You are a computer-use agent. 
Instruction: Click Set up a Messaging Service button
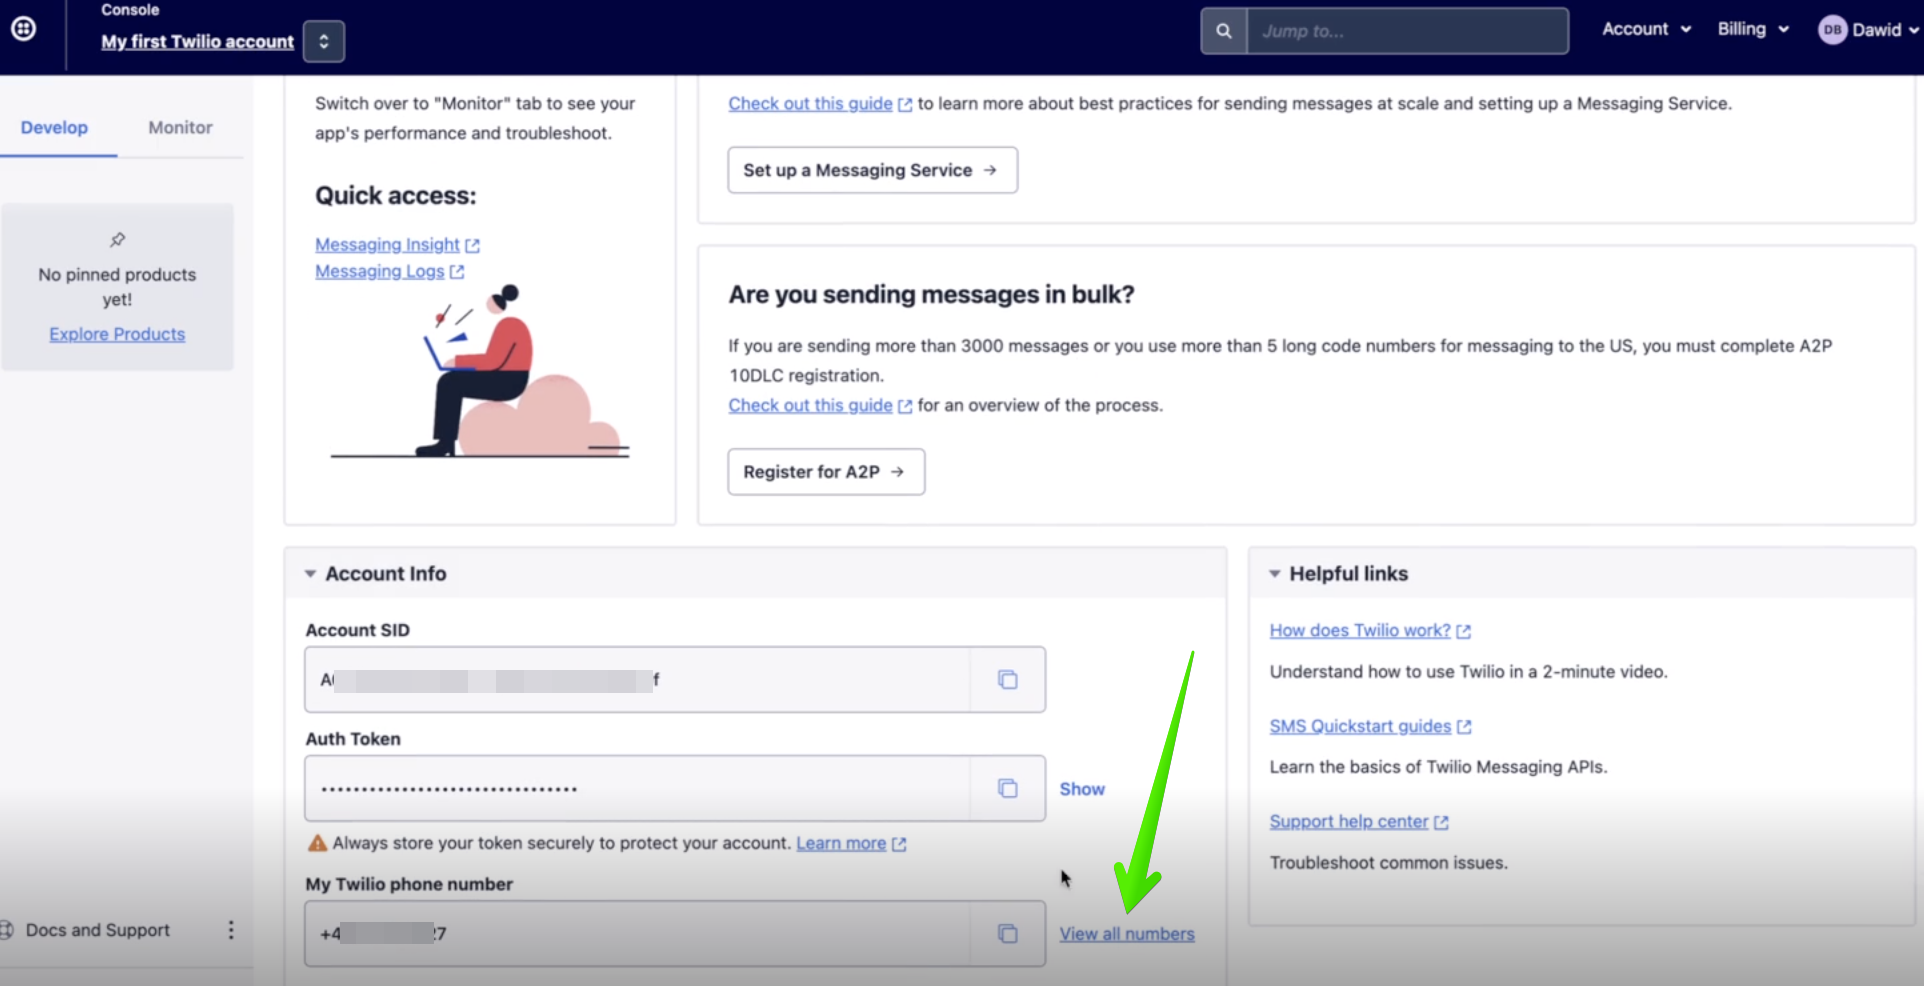tap(872, 170)
